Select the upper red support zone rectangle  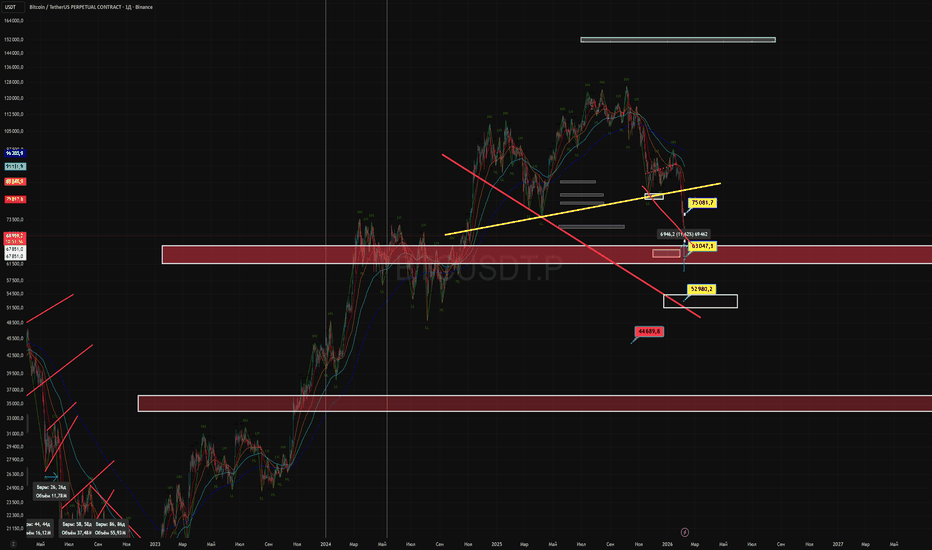point(547,254)
